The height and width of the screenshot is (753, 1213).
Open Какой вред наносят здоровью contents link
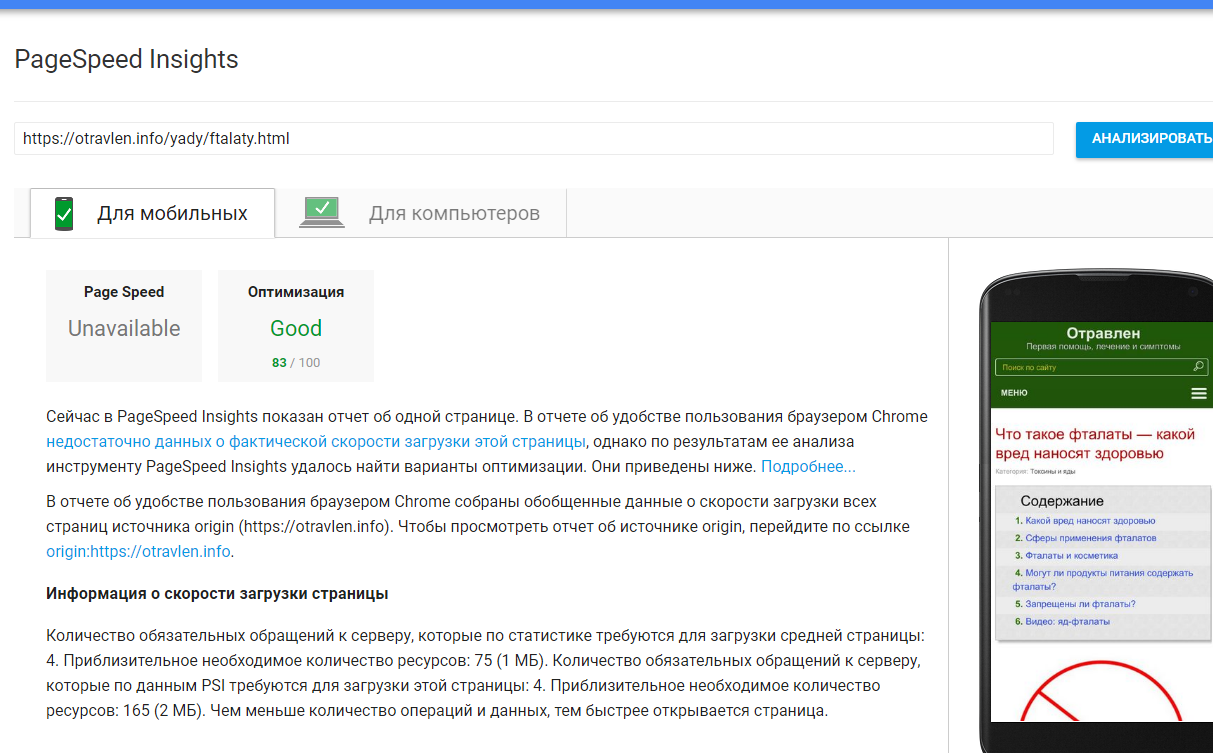point(1090,521)
